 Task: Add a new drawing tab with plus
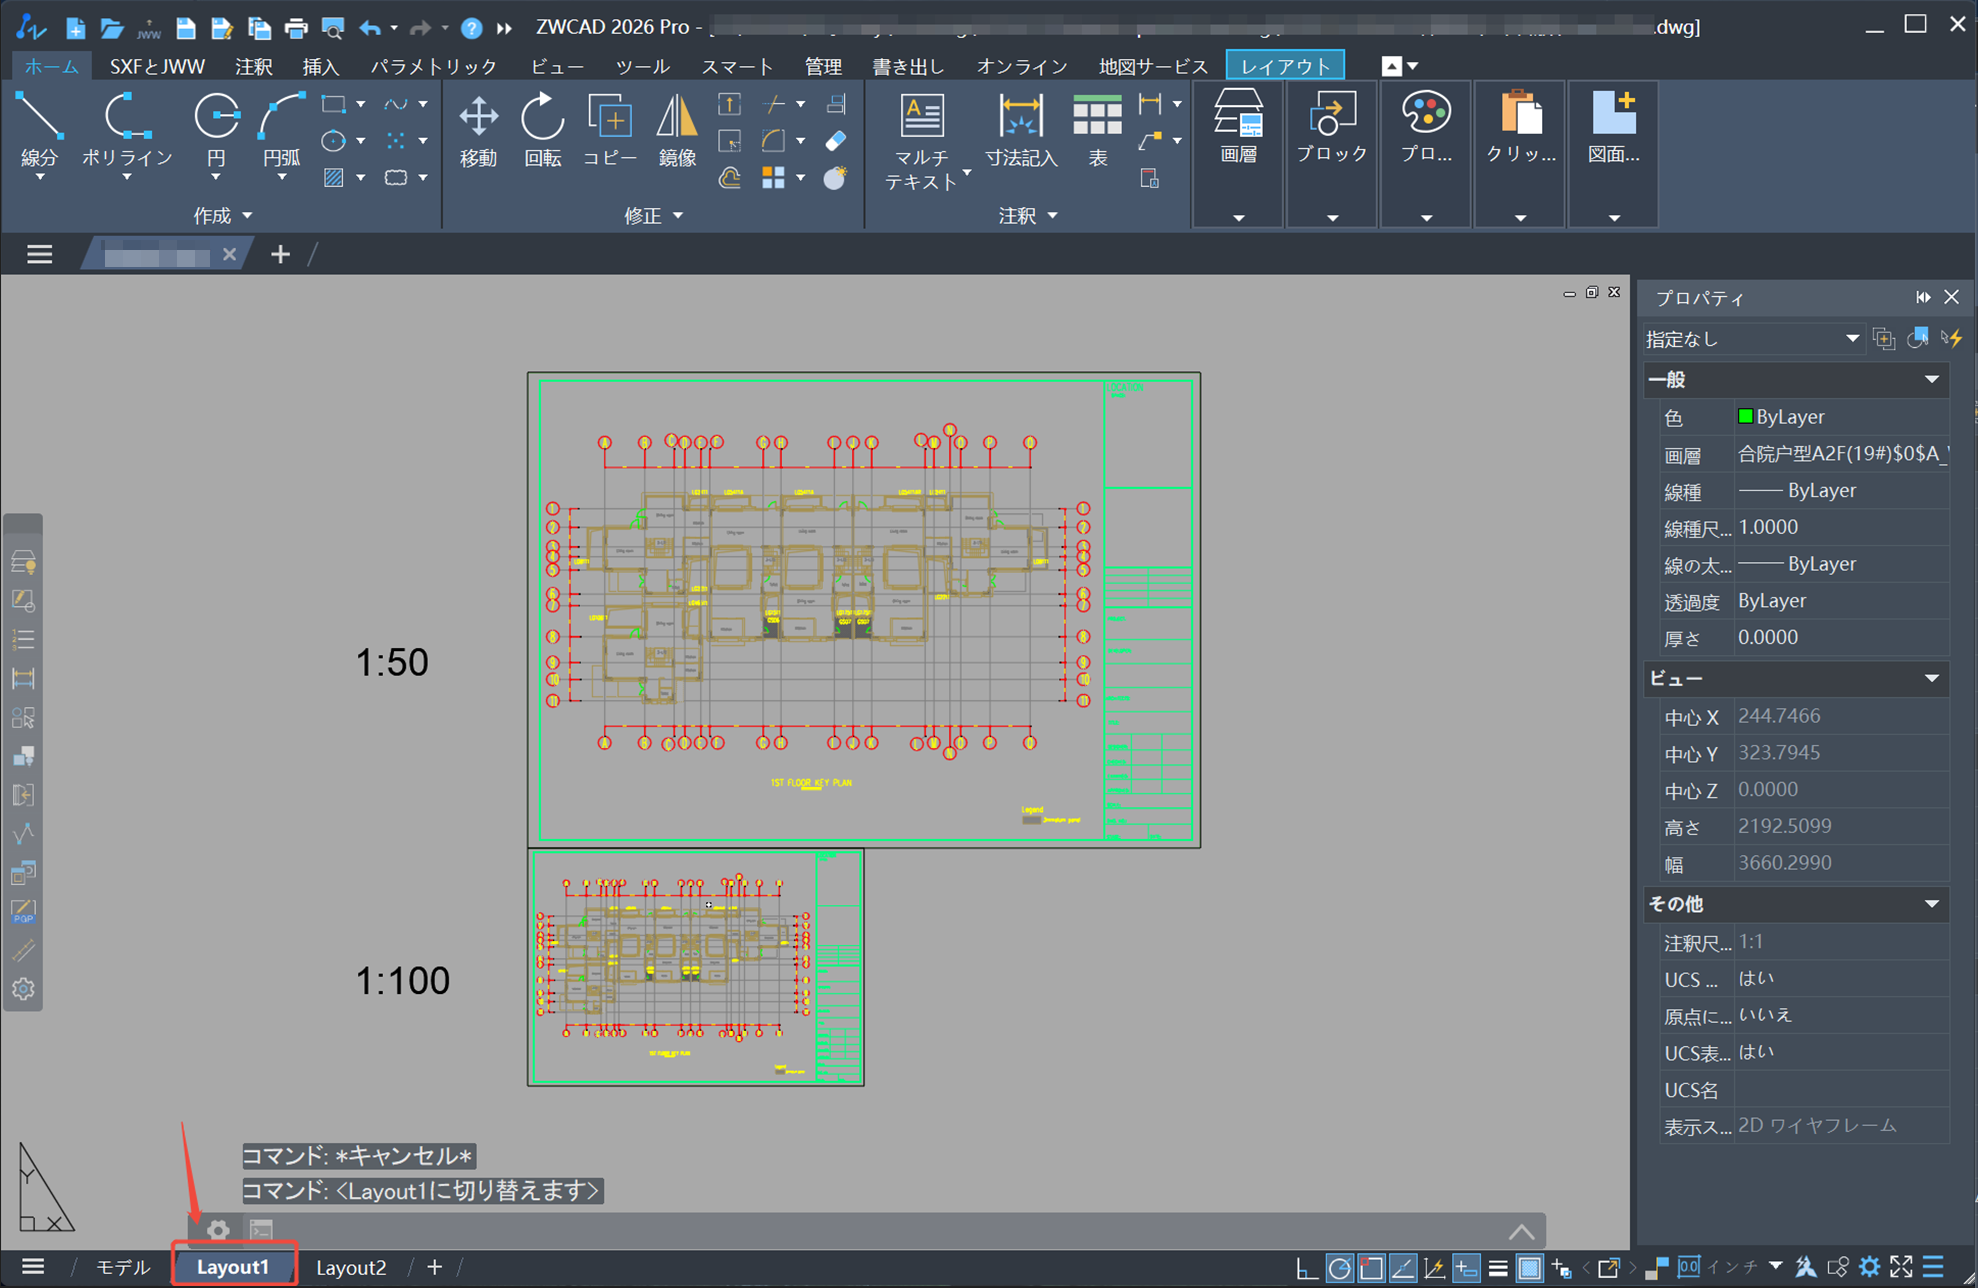pos(280,255)
